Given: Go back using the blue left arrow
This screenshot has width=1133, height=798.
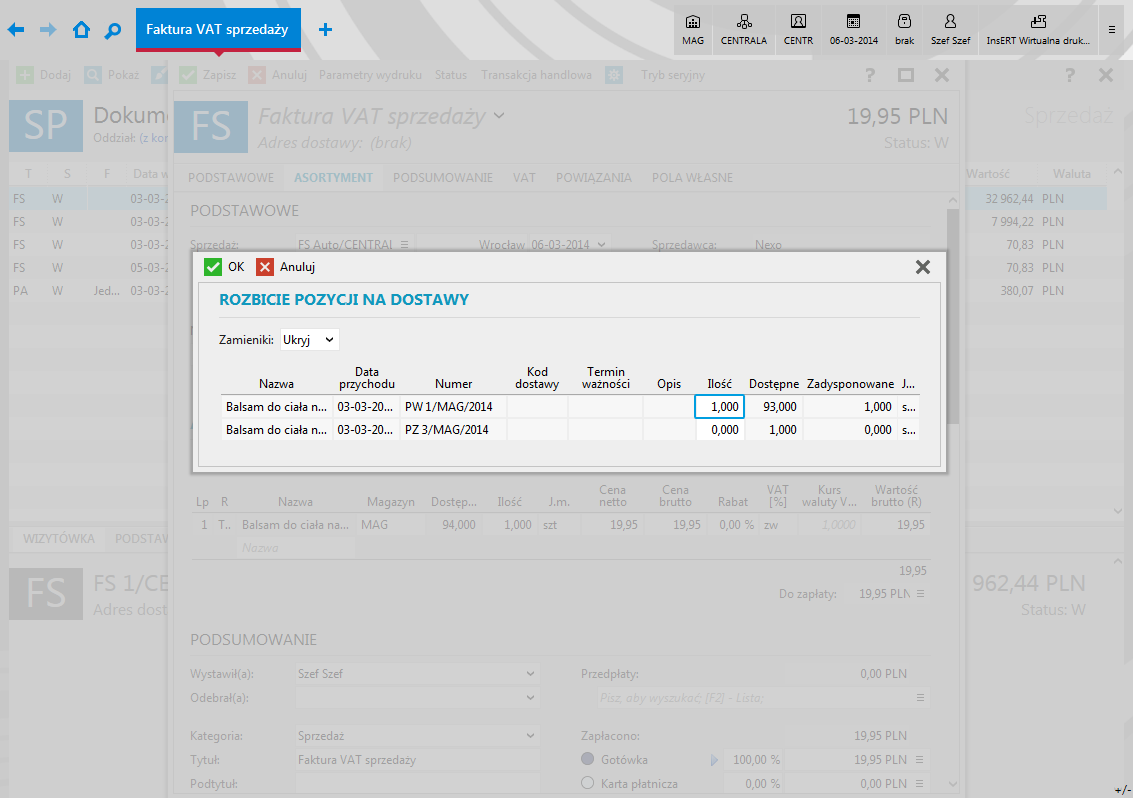Looking at the screenshot, I should [x=16, y=30].
